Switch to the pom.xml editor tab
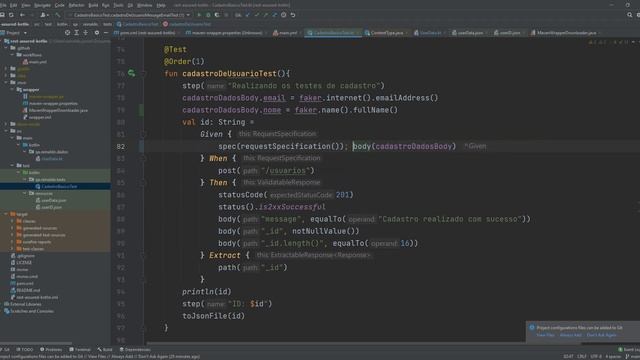The image size is (640, 360). (x=145, y=33)
